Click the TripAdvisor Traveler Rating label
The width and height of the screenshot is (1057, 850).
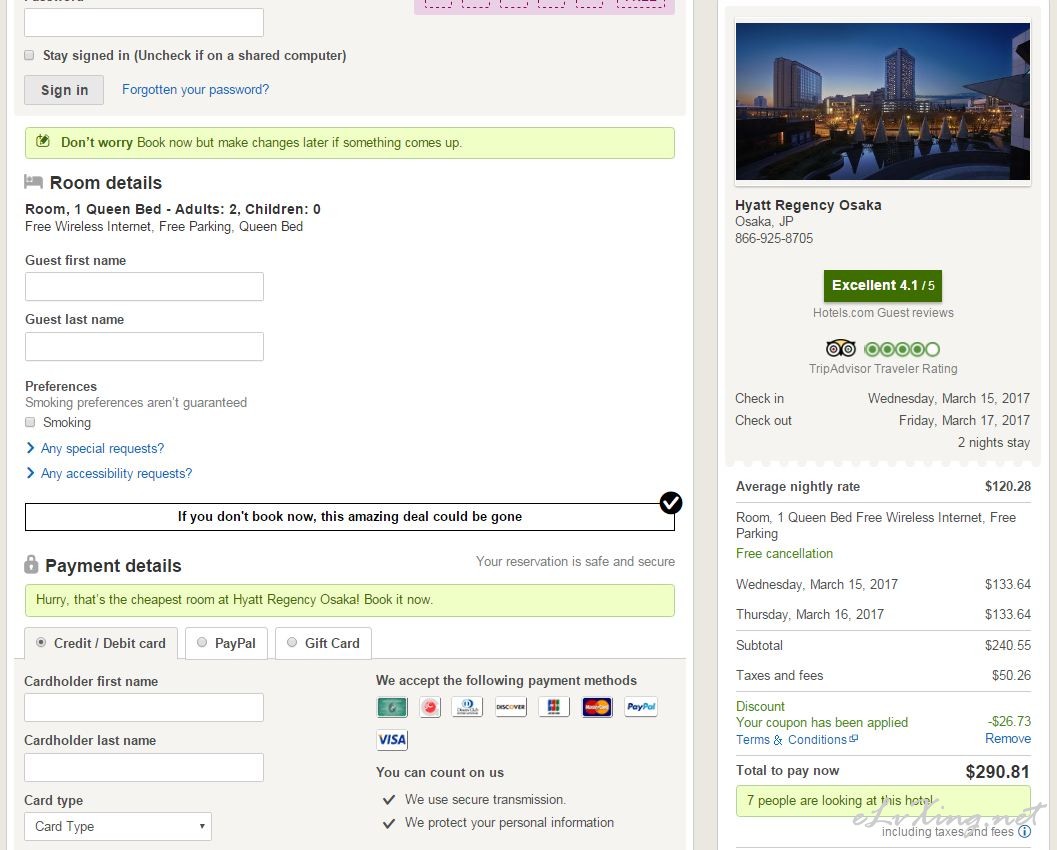point(883,369)
